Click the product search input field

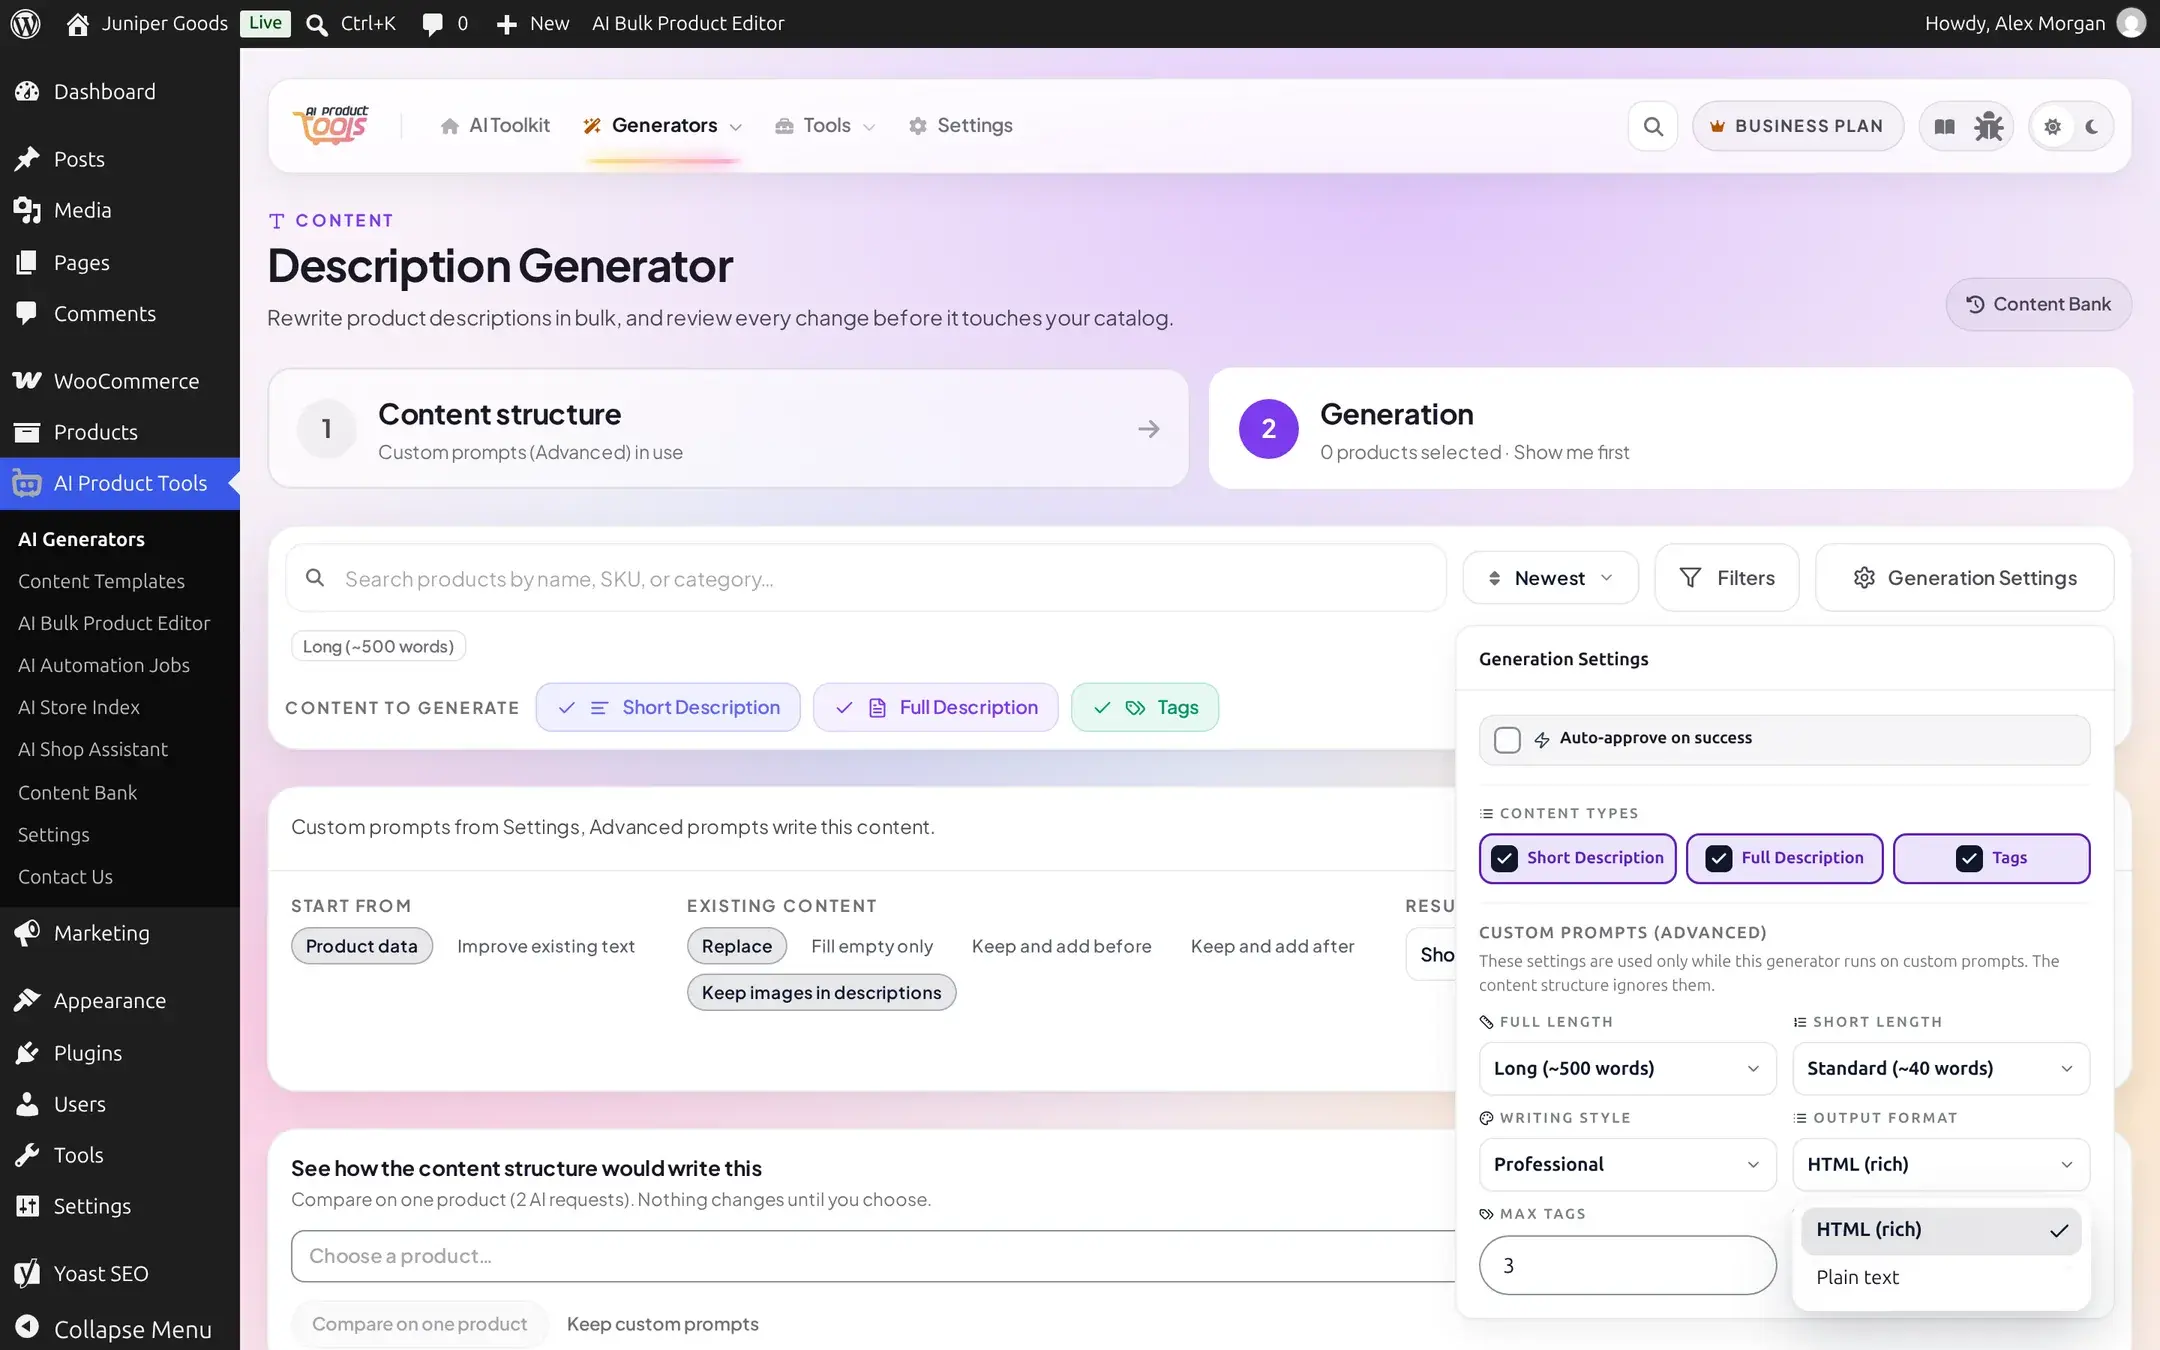click(x=866, y=578)
